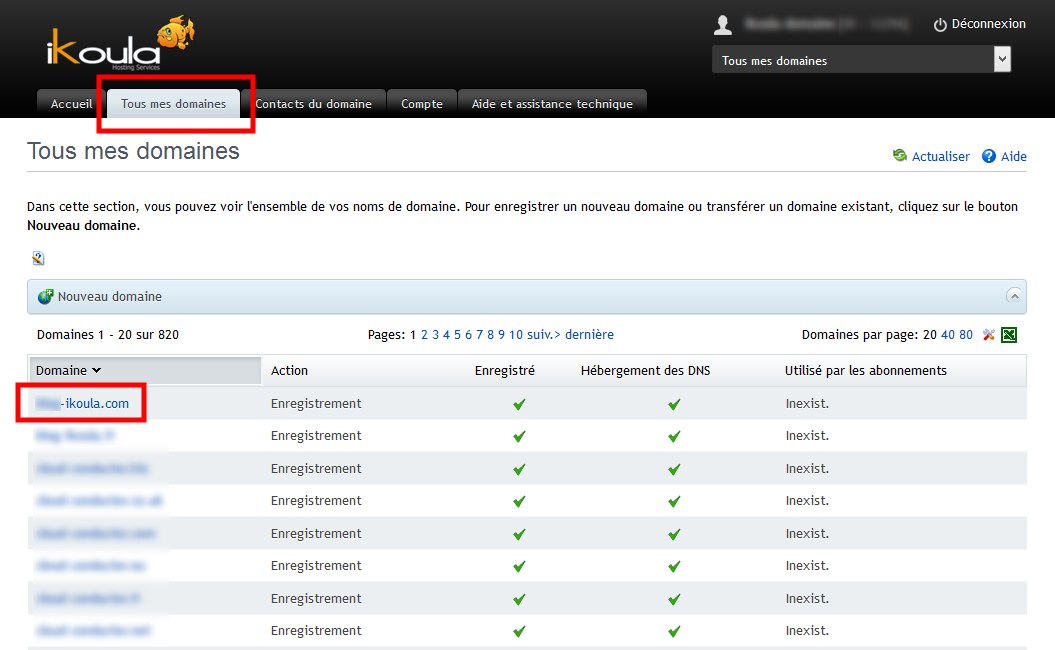Image resolution: width=1055 pixels, height=650 pixels.
Task: Go to the Compte tab
Action: click(x=421, y=104)
